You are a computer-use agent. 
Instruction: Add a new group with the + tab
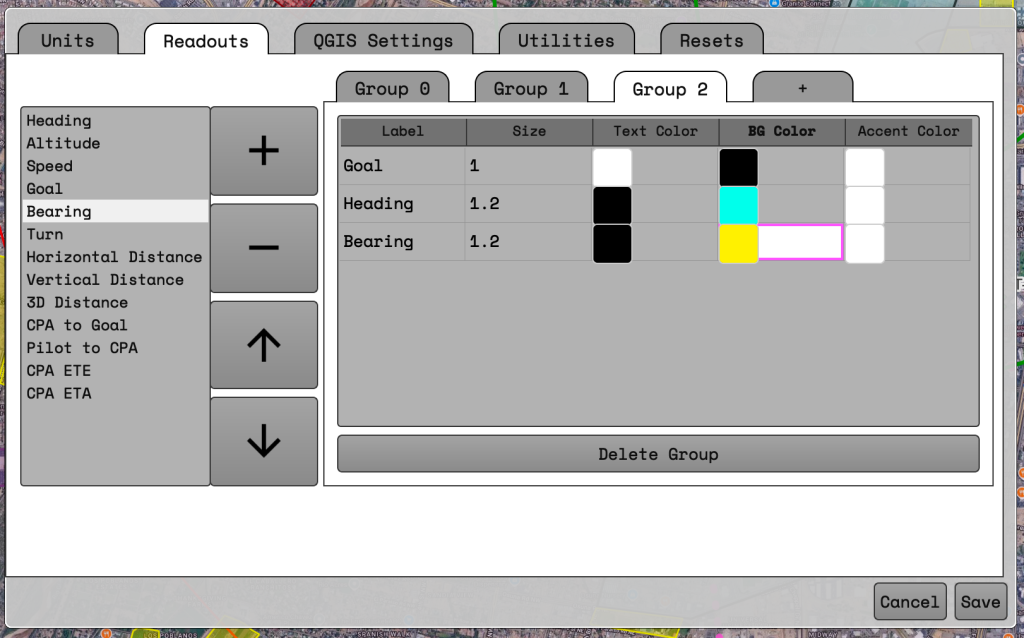pyautogui.click(x=802, y=89)
